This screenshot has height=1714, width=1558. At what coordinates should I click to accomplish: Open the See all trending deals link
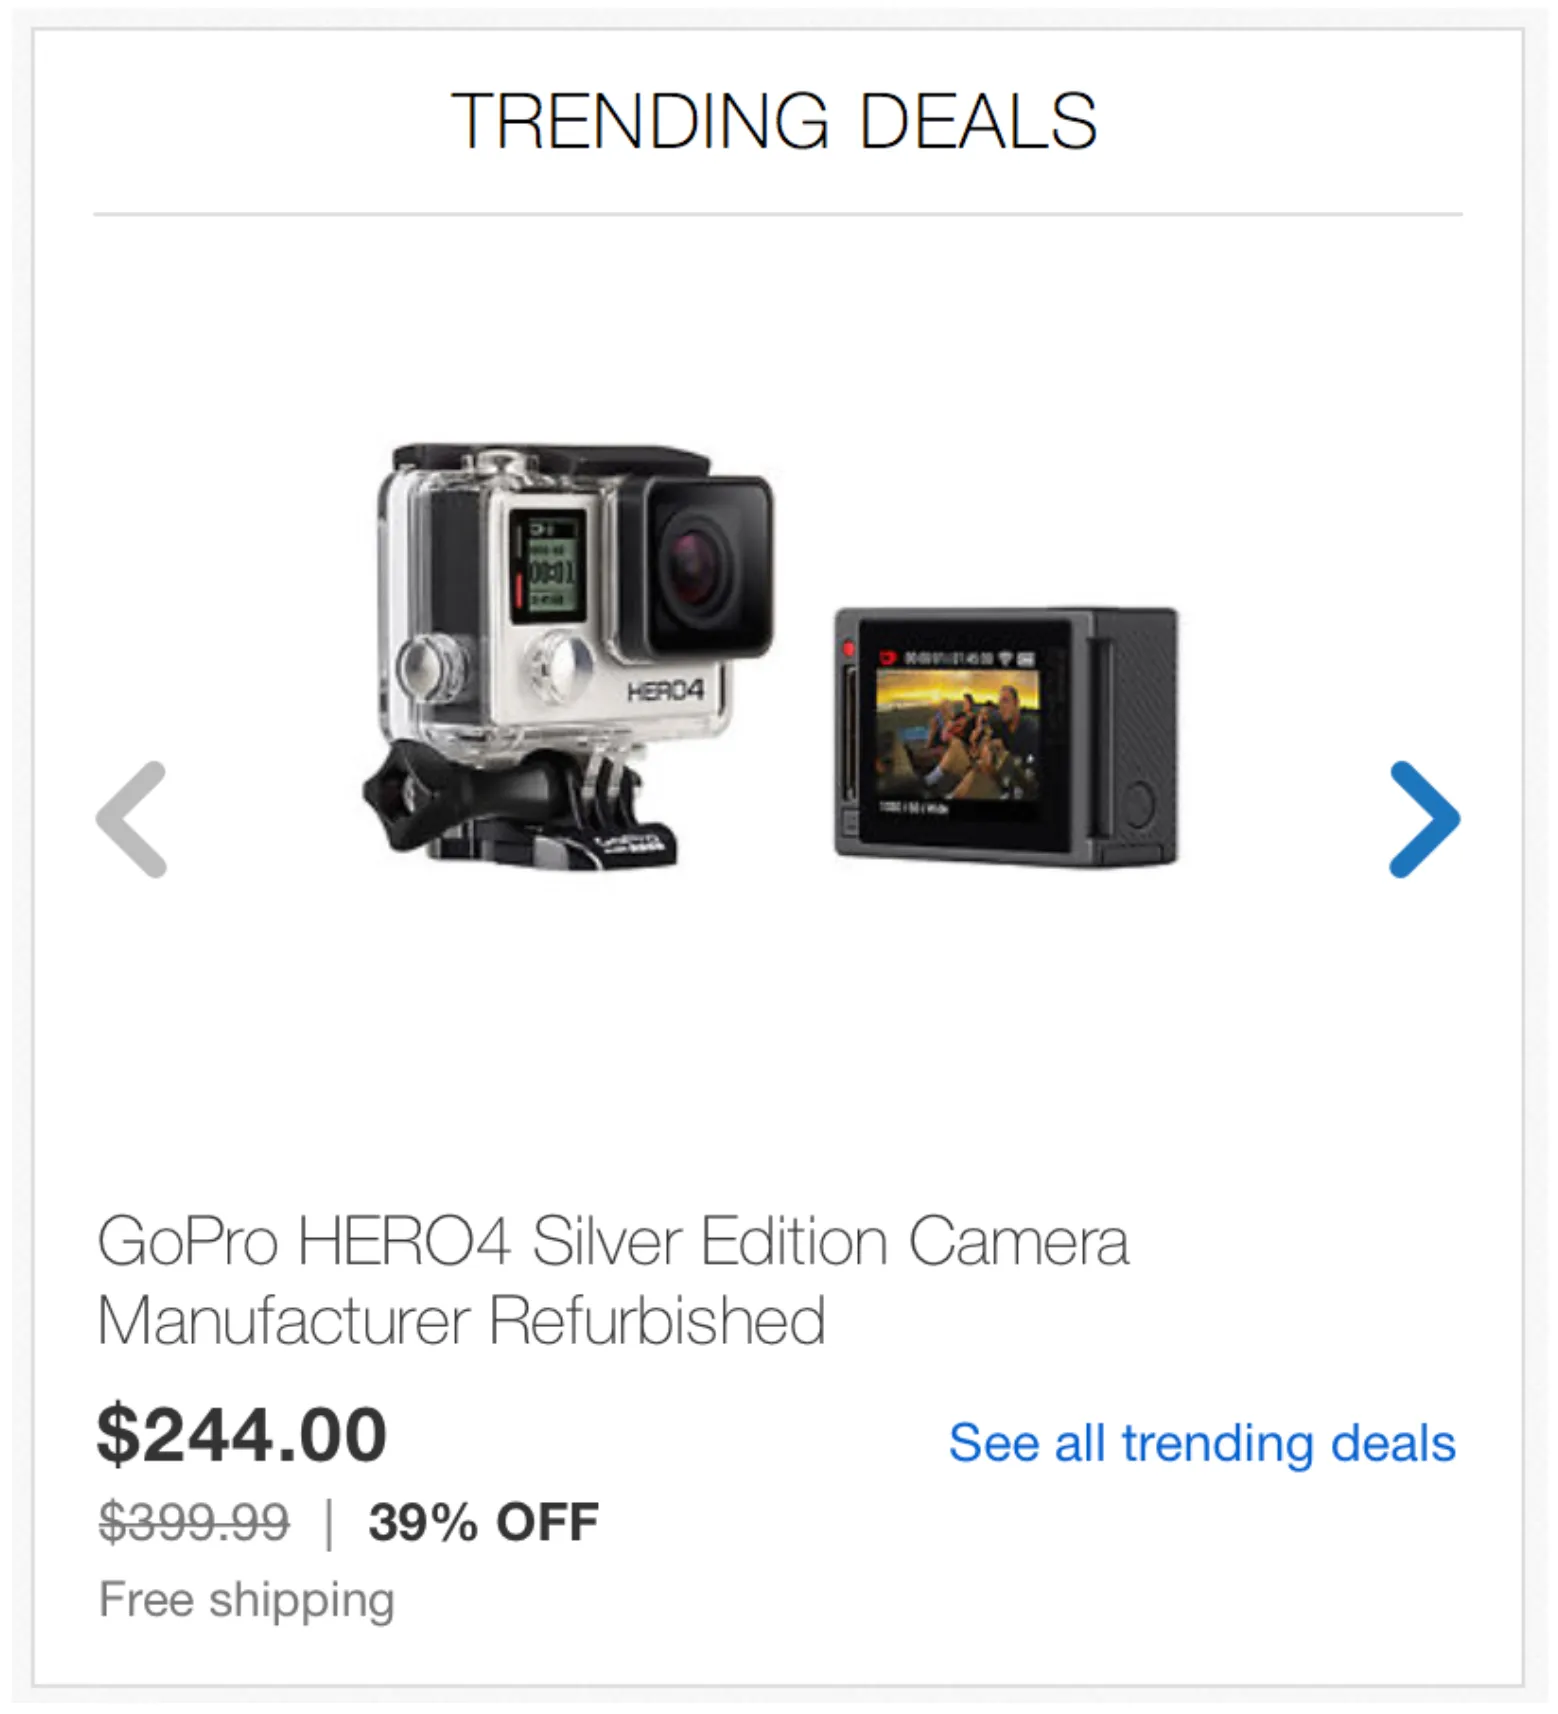(1202, 1443)
